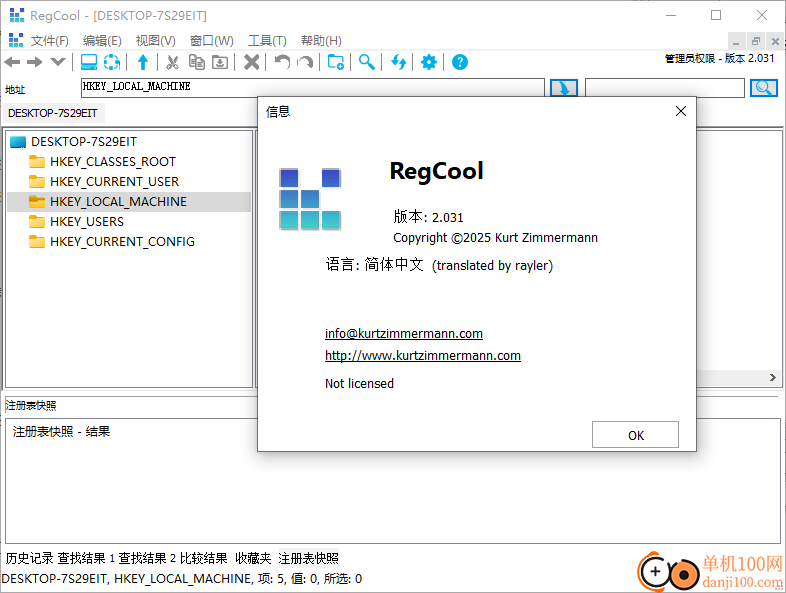
Task: Go up one level with blue arrow
Action: click(143, 62)
